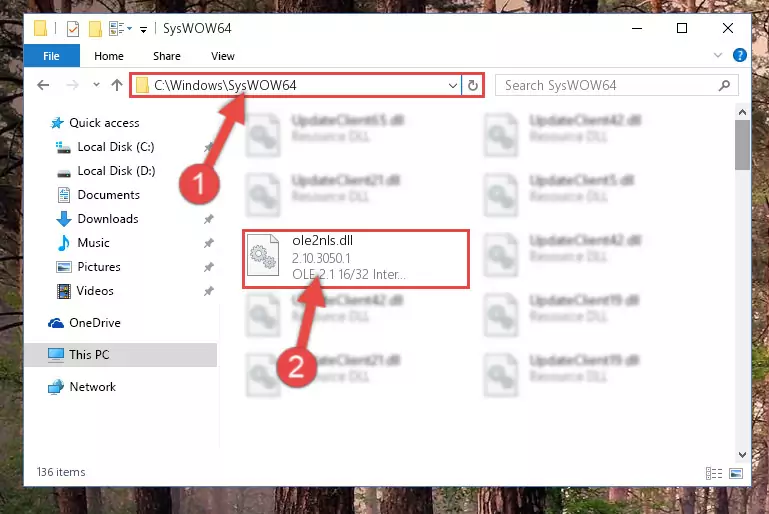Viewport: 769px width, 514px height.
Task: Select This PC in navigation pane
Action: (120, 355)
